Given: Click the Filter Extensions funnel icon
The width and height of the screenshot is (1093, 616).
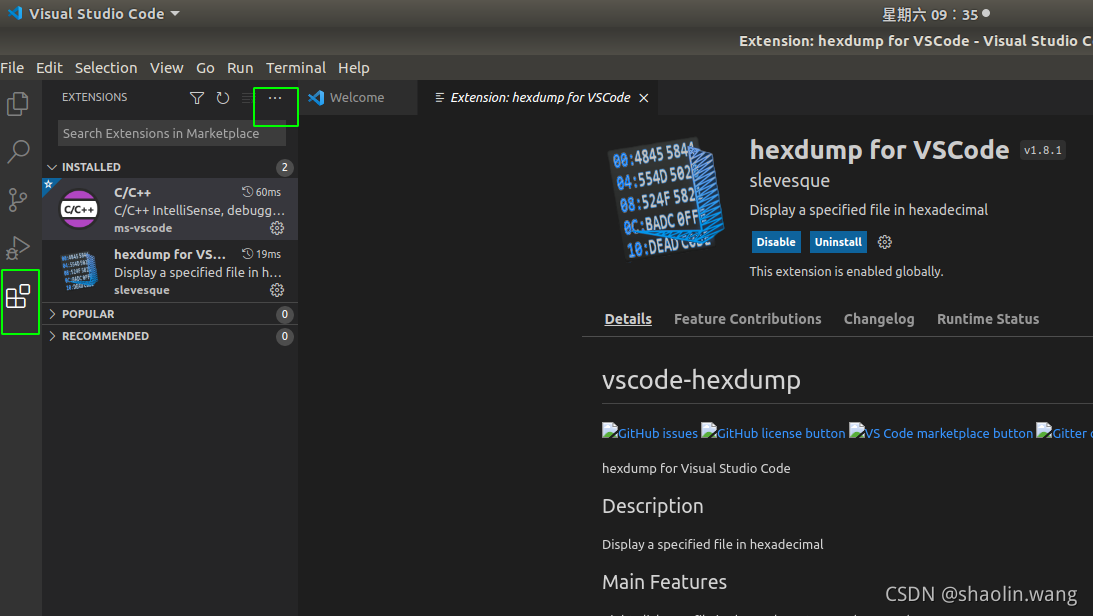Looking at the screenshot, I should [196, 98].
